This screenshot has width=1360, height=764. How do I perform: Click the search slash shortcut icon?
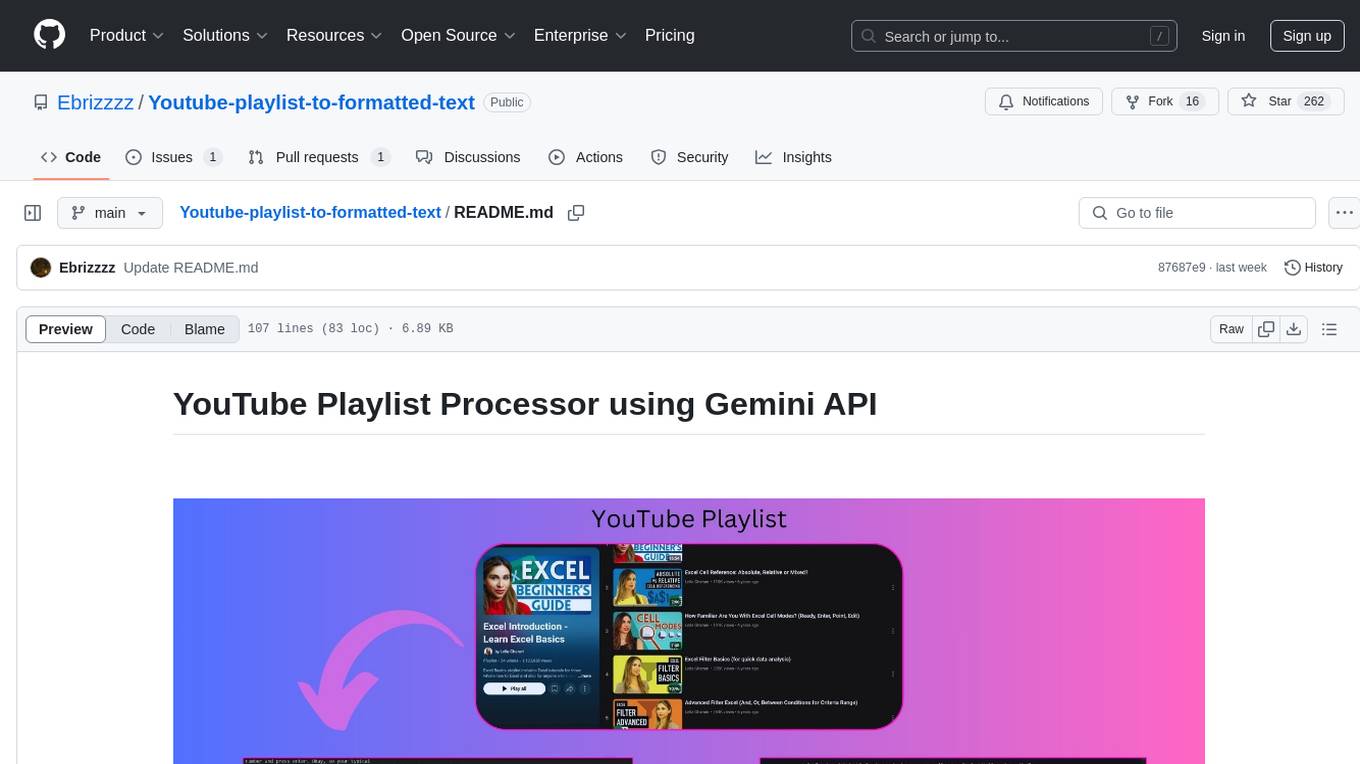coord(1159,36)
